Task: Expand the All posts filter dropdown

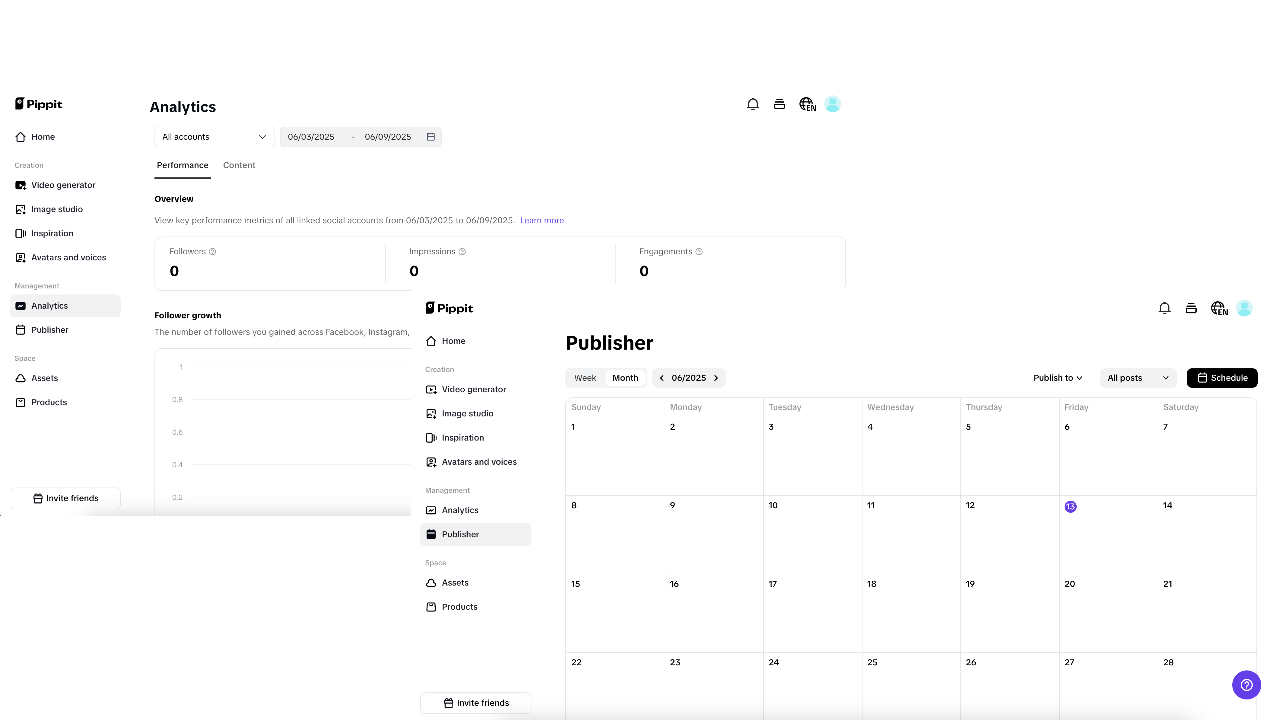Action: [x=1137, y=377]
